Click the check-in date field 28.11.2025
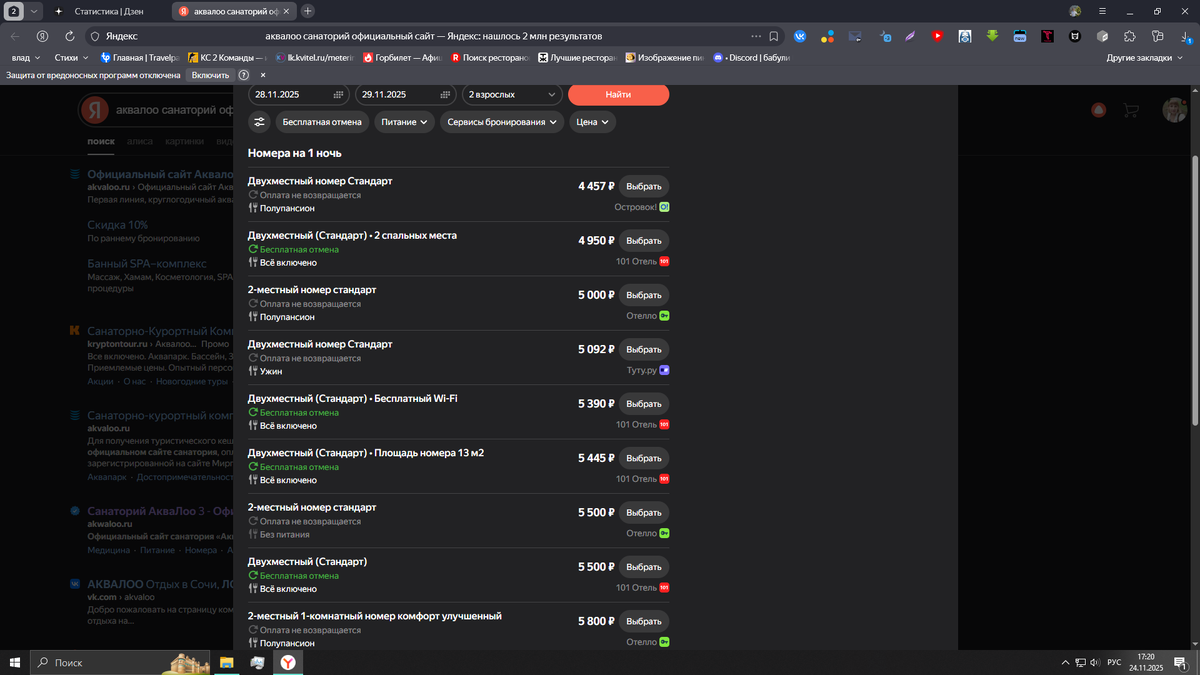The image size is (1200, 675). coord(299,94)
